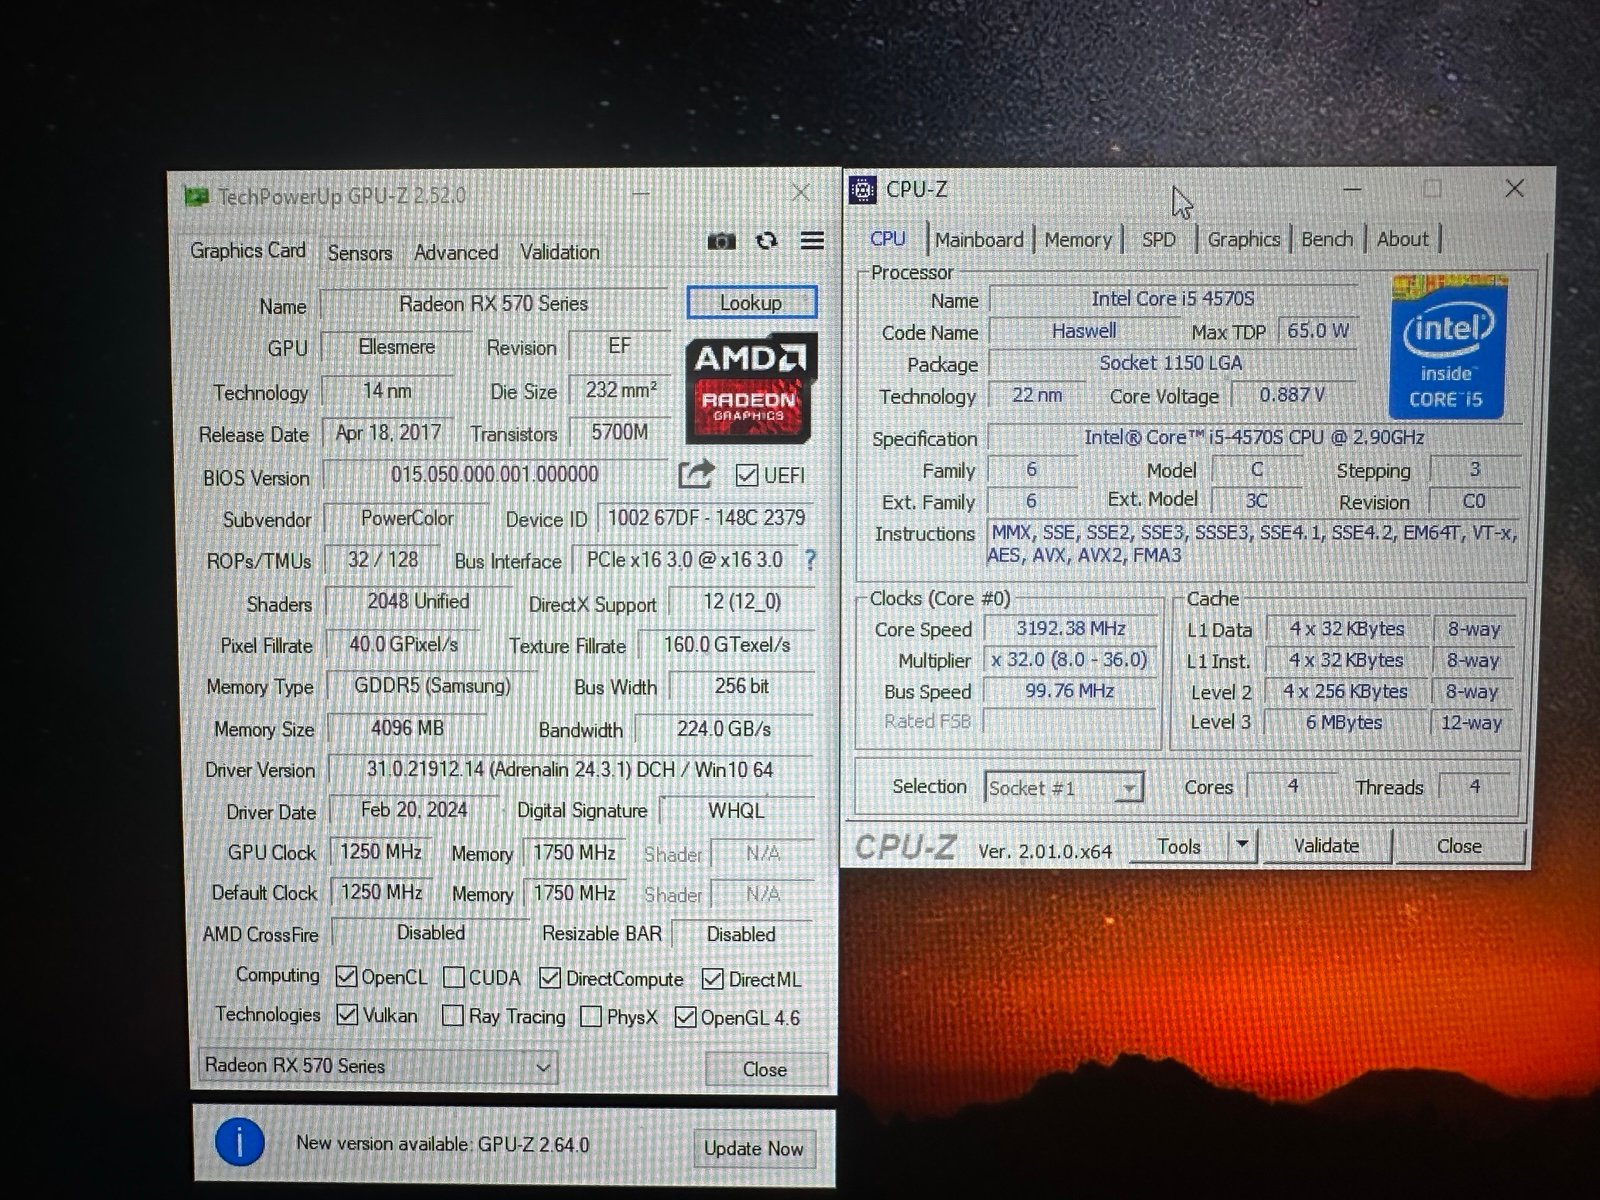Click the BIOS Version field value
1600x1200 pixels.
point(495,474)
